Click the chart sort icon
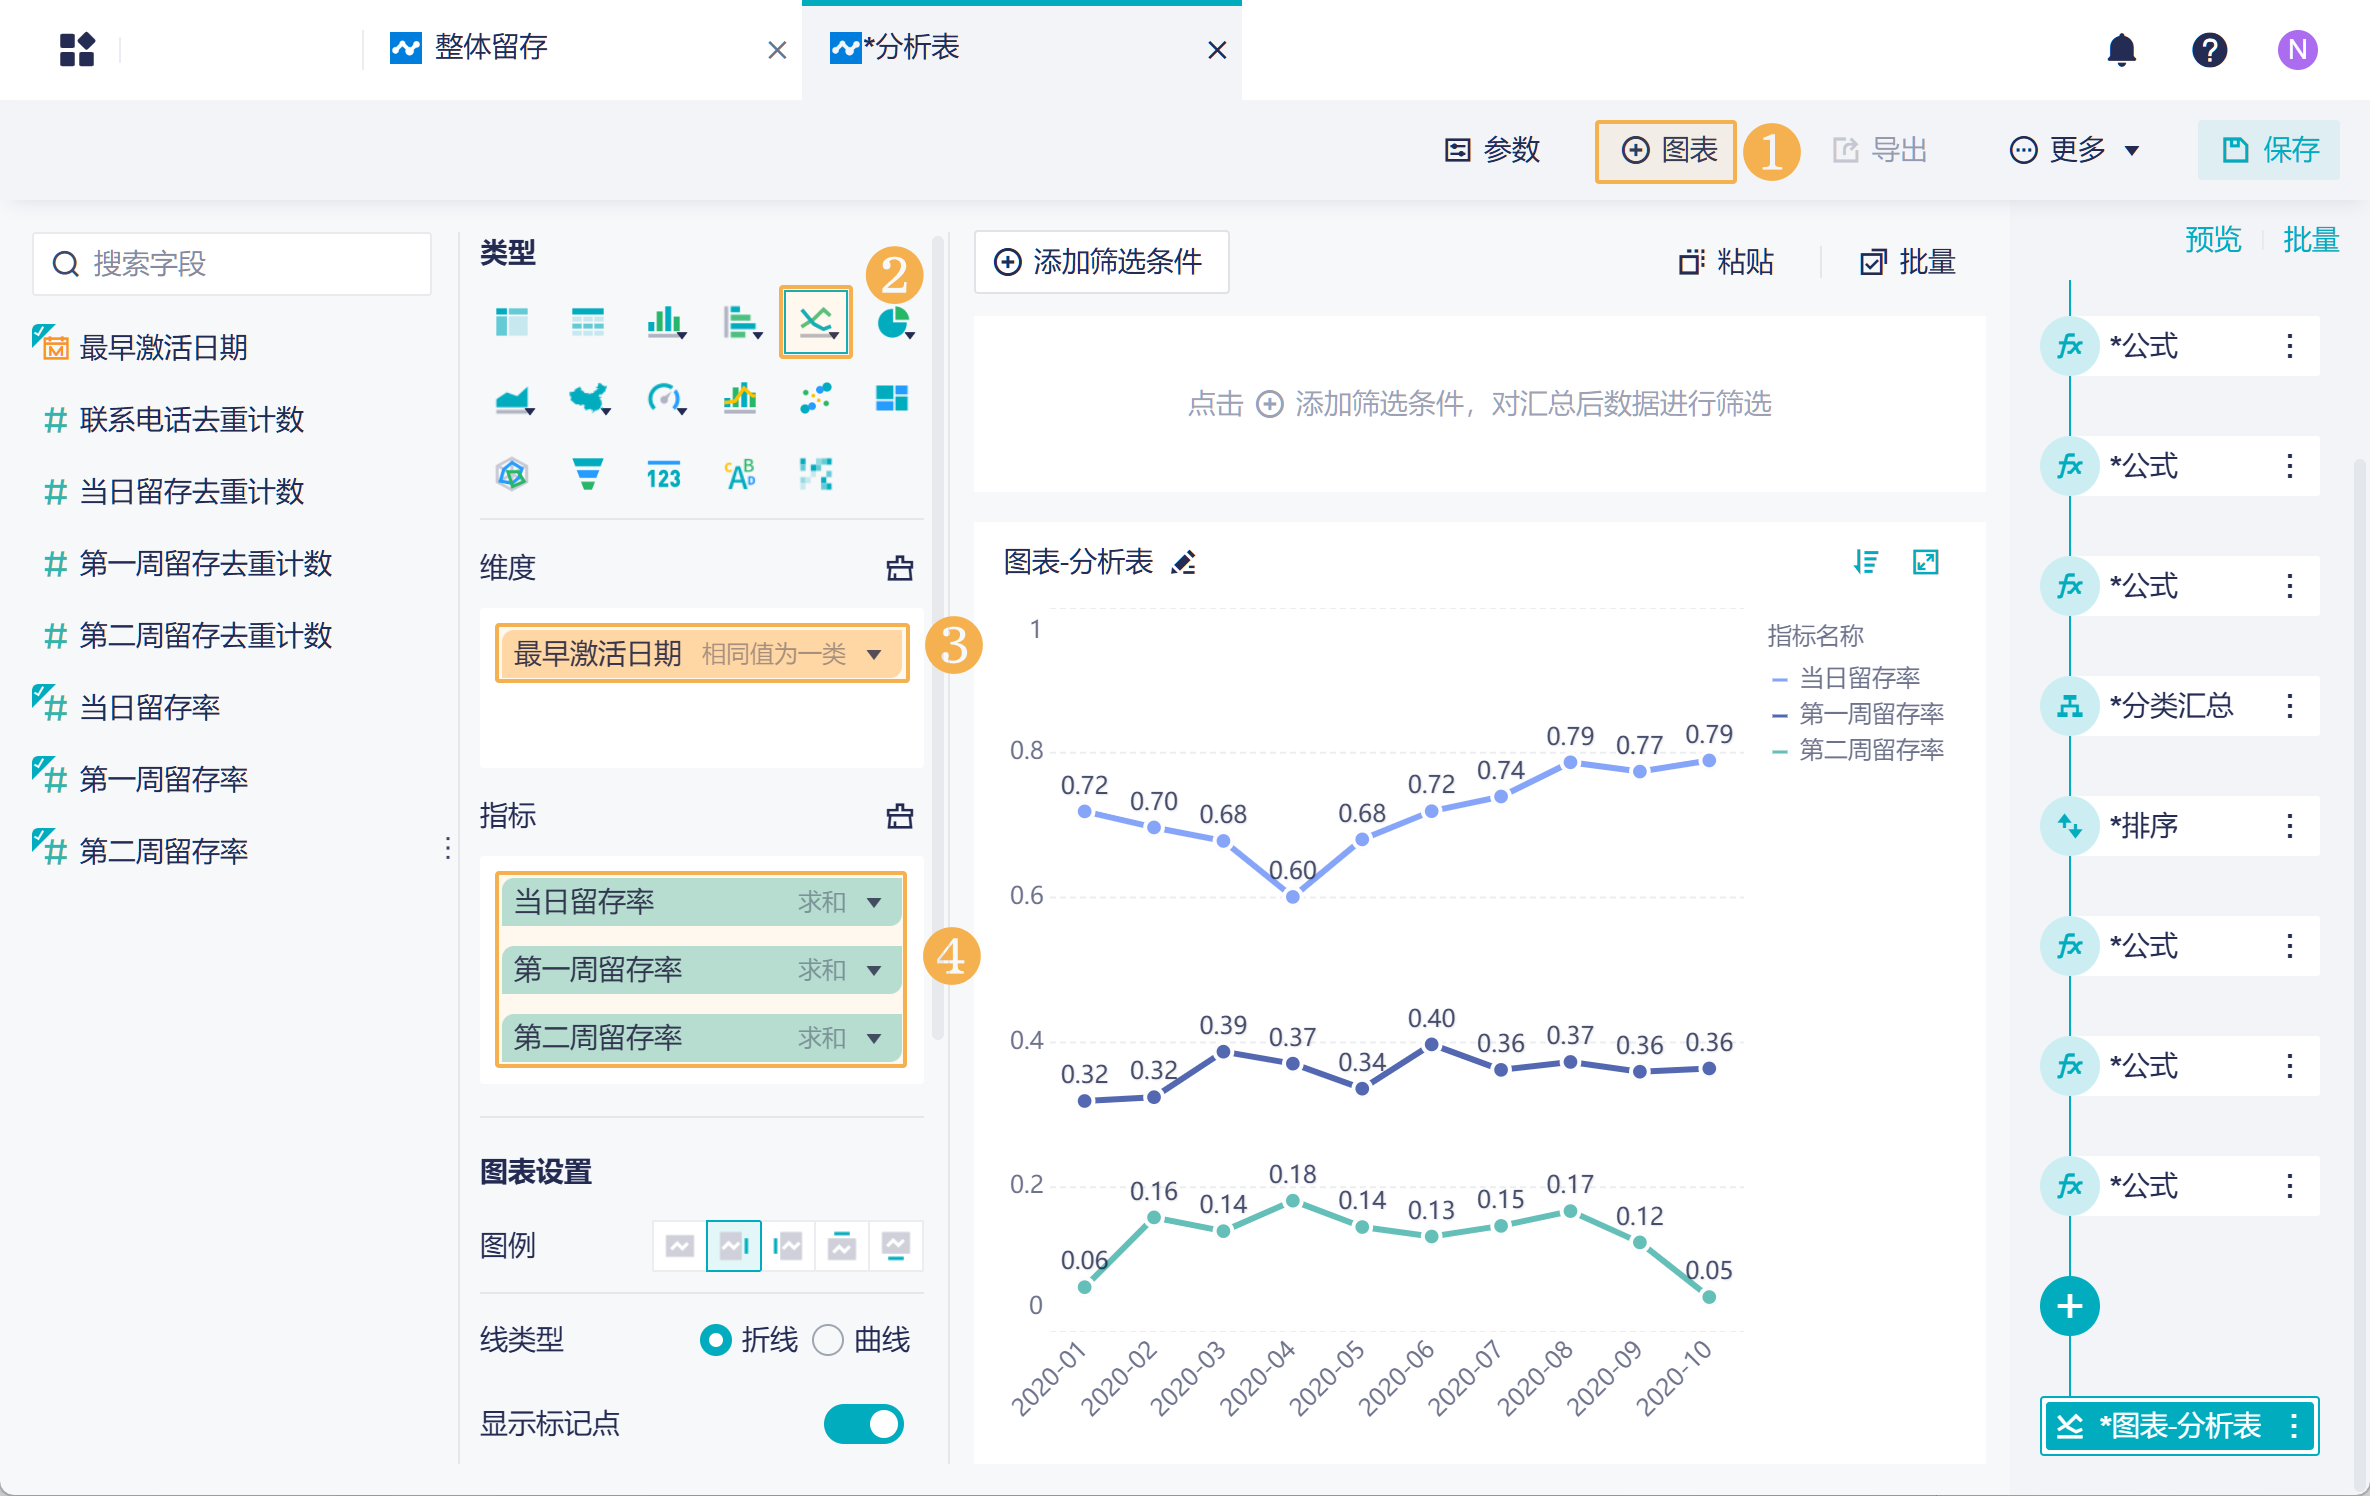Viewport: 2370px width, 1496px height. pyautogui.click(x=1865, y=562)
